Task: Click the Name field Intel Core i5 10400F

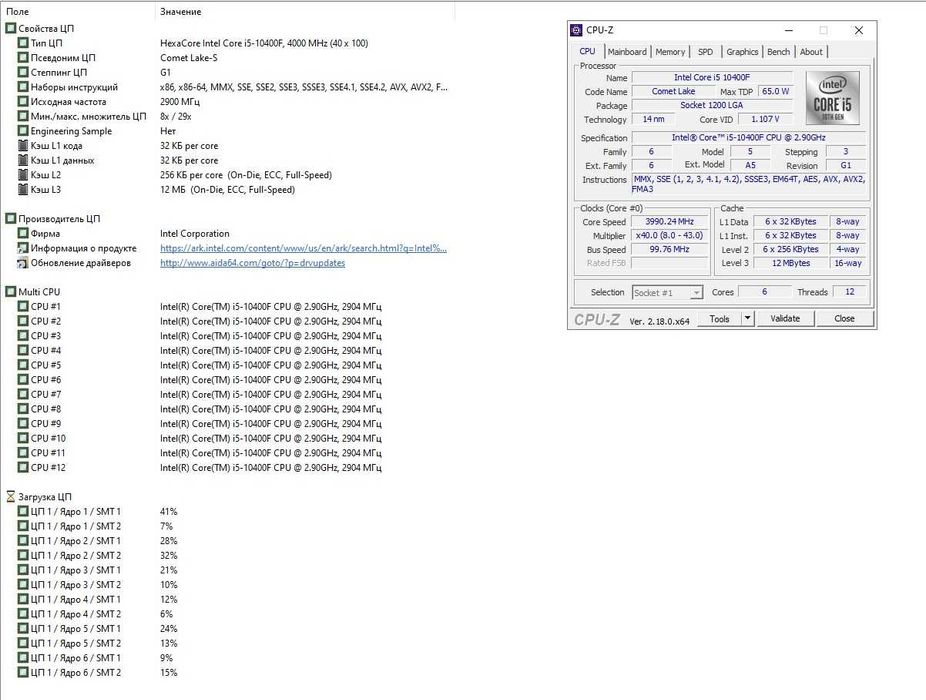Action: (712, 77)
